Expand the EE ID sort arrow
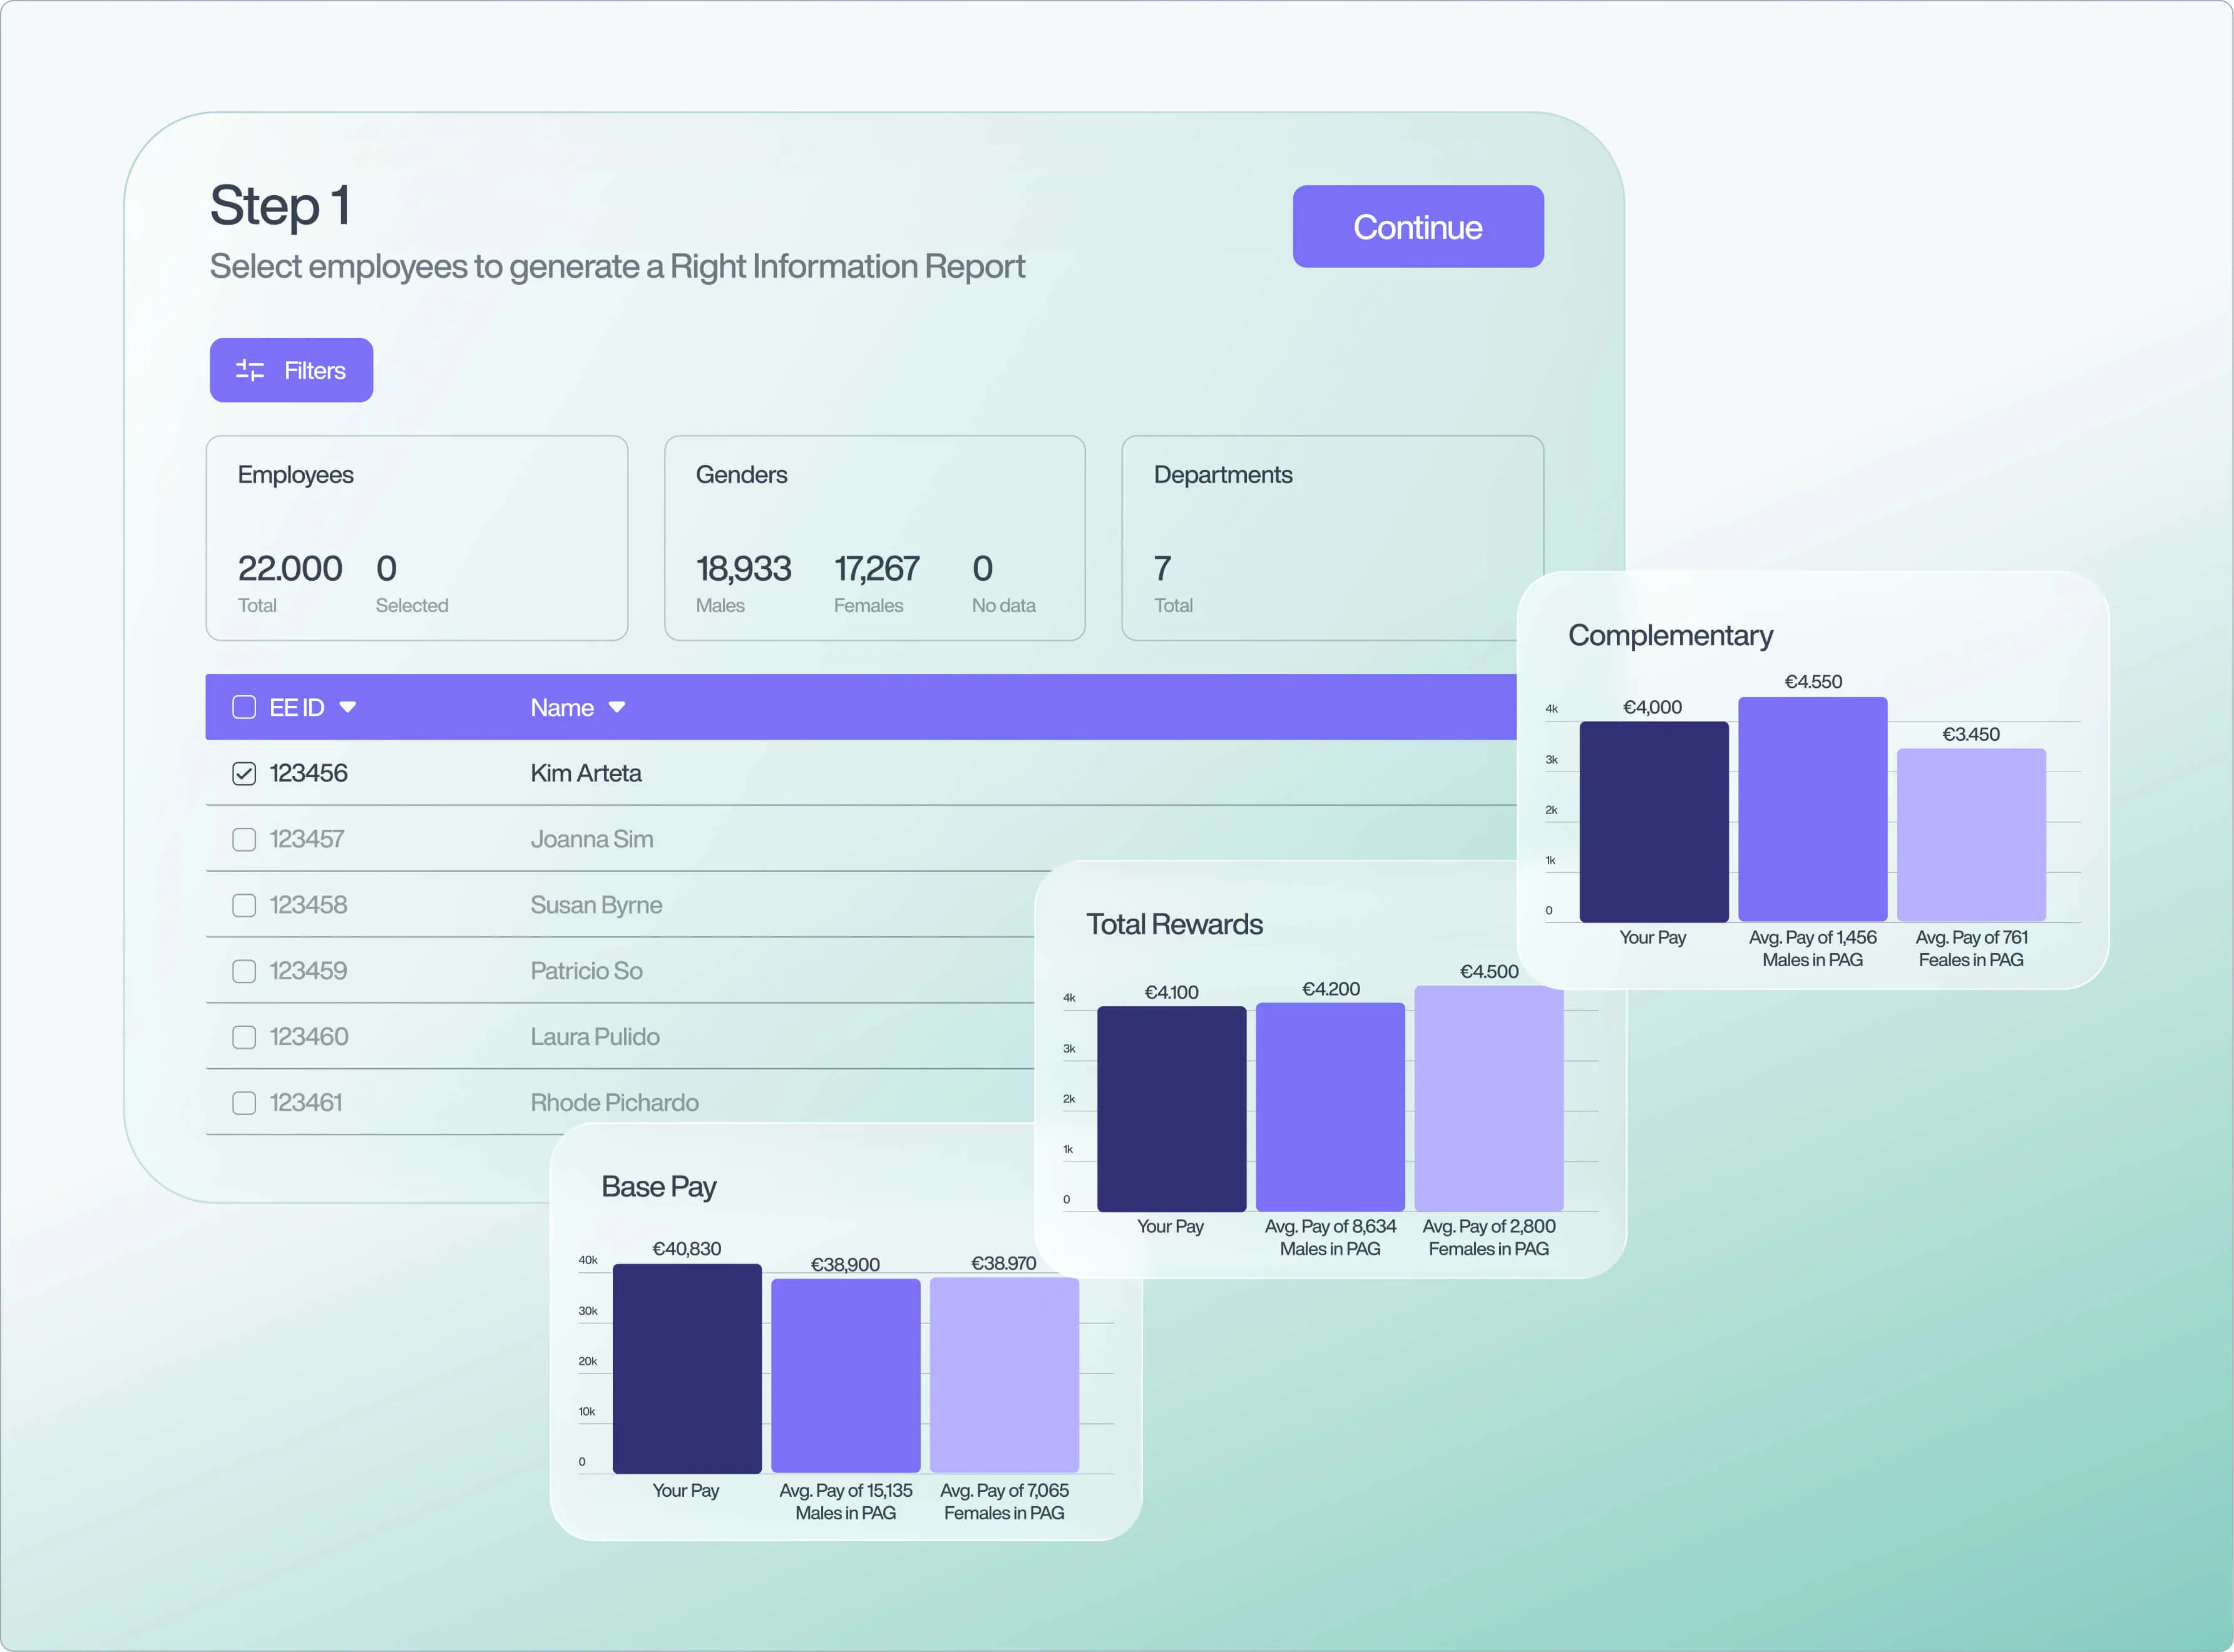This screenshot has height=1652, width=2234. pos(348,707)
